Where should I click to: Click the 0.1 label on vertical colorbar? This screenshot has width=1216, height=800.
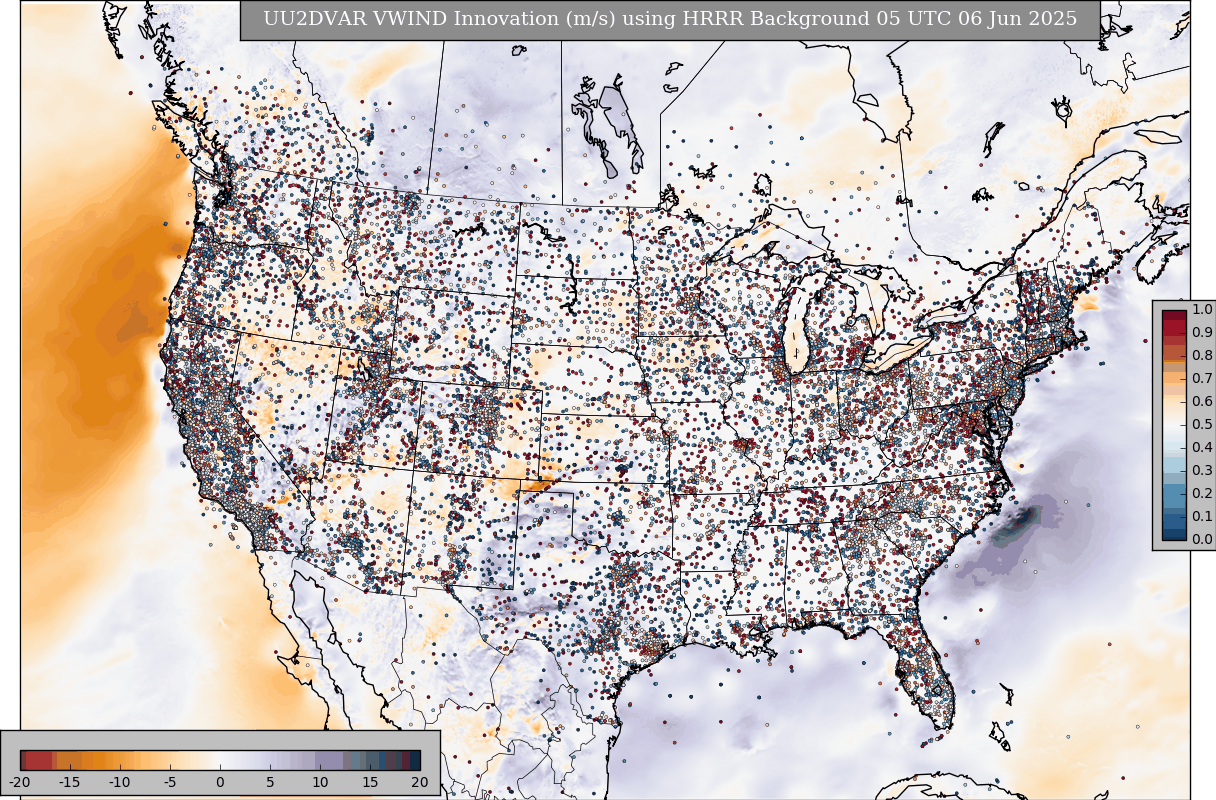pyautogui.click(x=1202, y=517)
